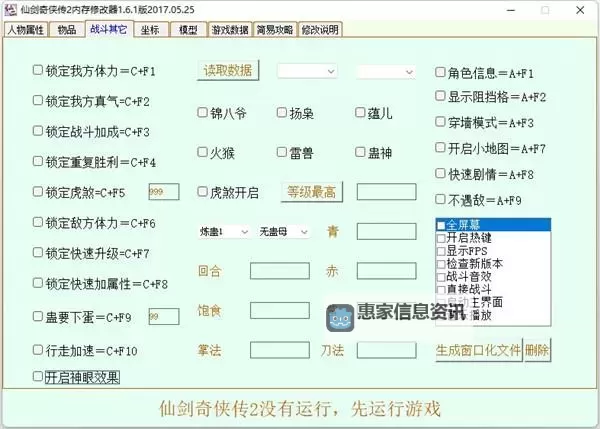Viewport: 600px width, 429px height.
Task: Click the 青 value input field
Action: pos(386,232)
